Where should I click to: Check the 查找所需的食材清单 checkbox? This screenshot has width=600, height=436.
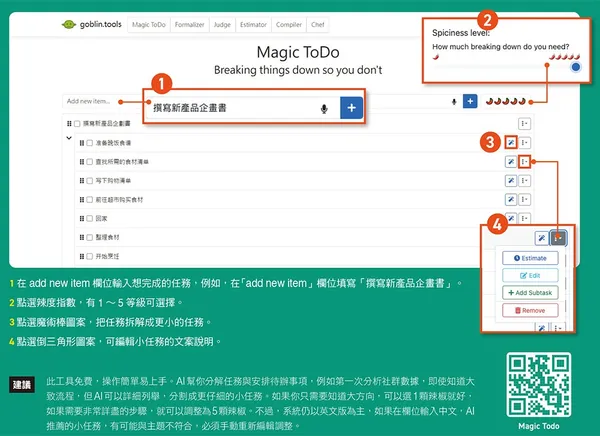click(90, 162)
